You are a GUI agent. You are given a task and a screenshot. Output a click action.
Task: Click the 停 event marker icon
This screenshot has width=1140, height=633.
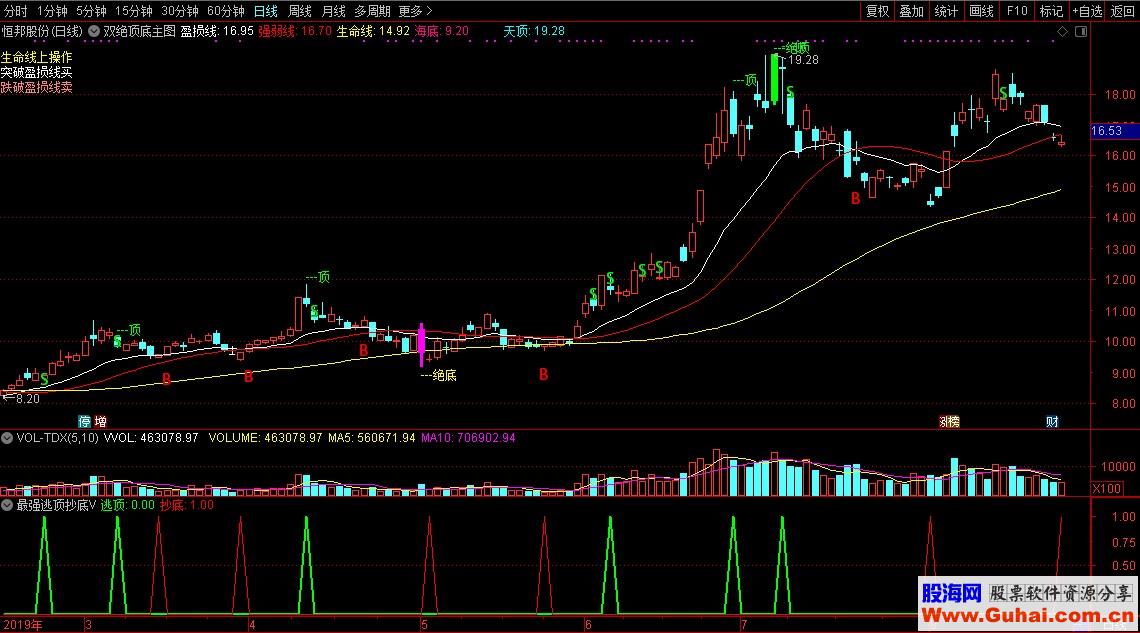point(84,422)
